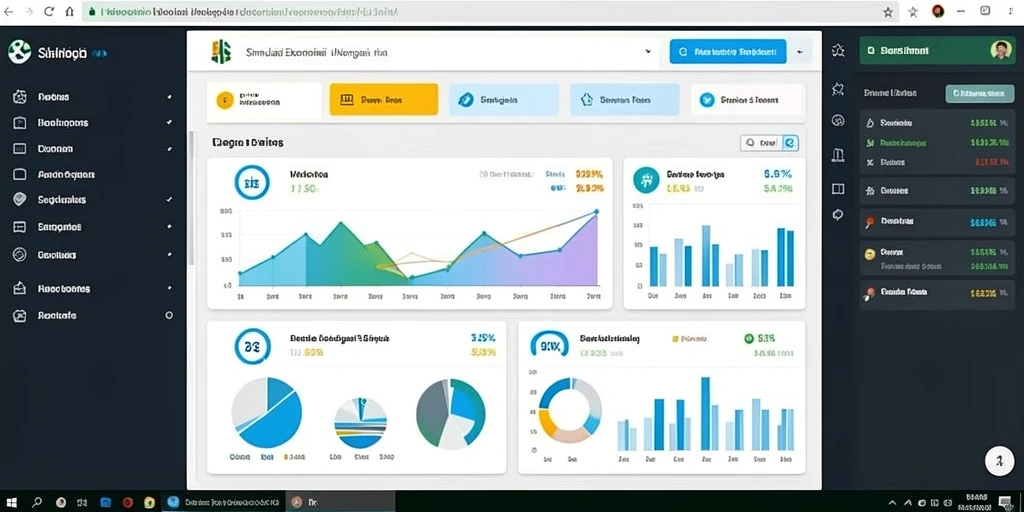Open the small arrow dropdown beside the blue header button
This screenshot has height=512, width=1024.
coord(801,51)
